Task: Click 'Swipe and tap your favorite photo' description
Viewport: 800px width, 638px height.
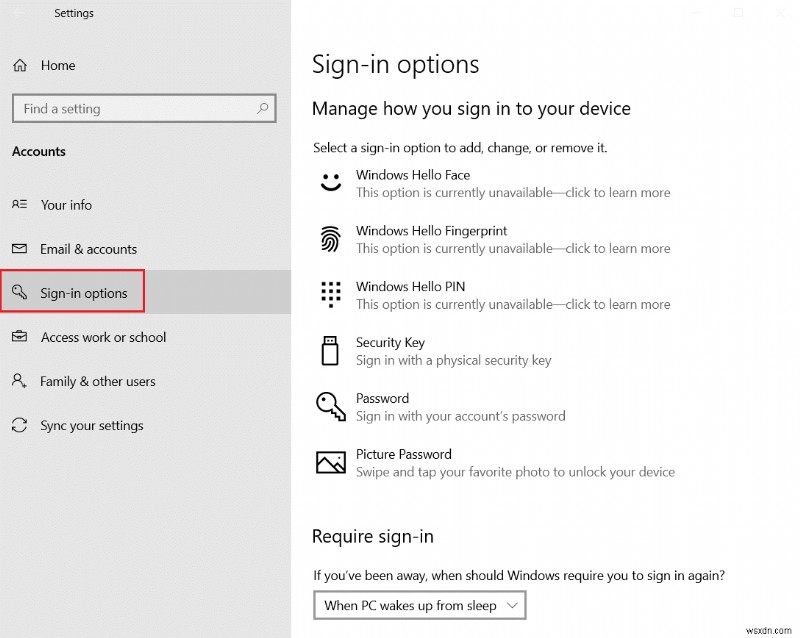Action: click(x=515, y=472)
